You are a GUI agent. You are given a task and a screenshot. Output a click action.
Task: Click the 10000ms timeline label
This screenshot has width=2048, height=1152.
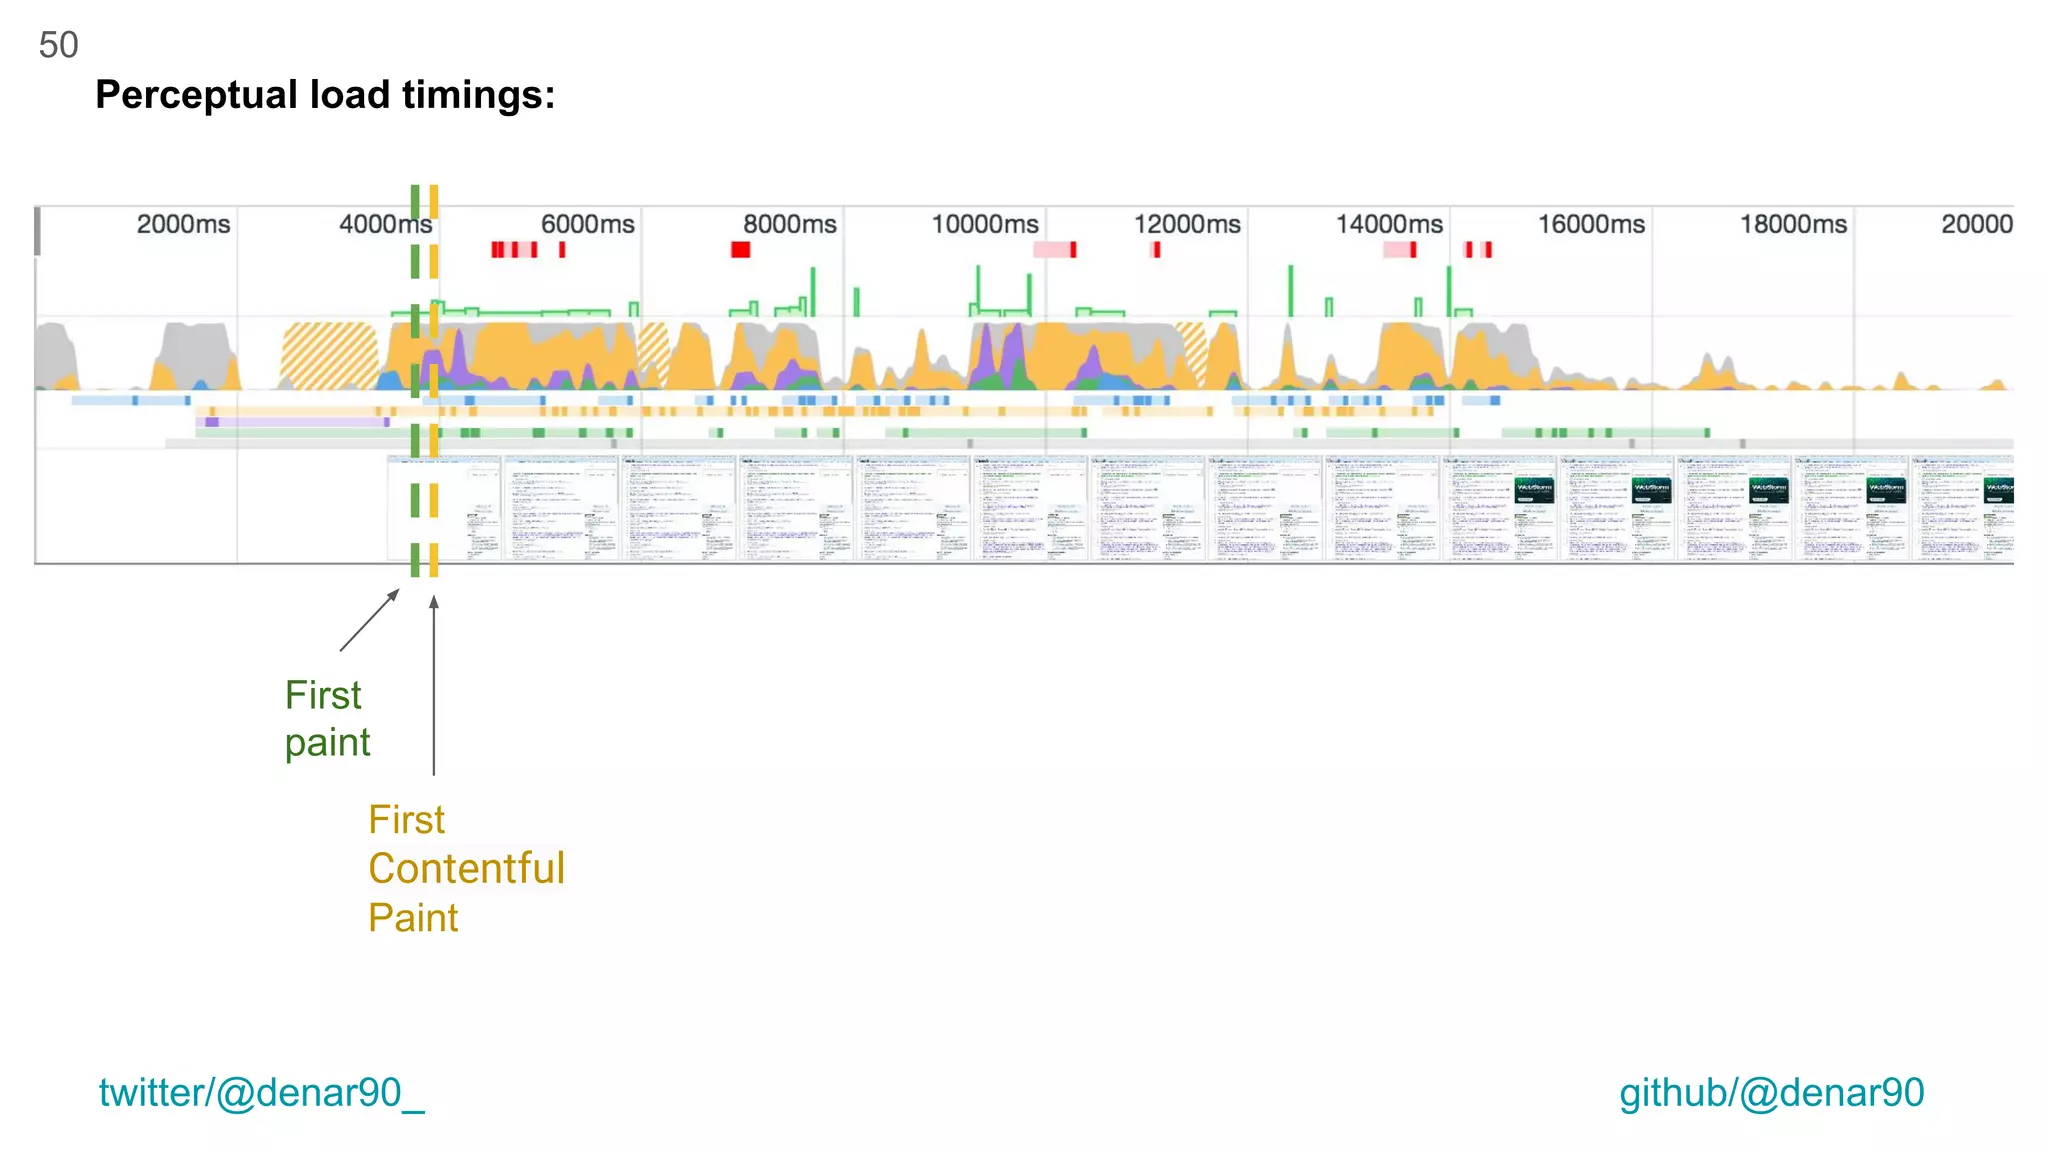click(985, 224)
